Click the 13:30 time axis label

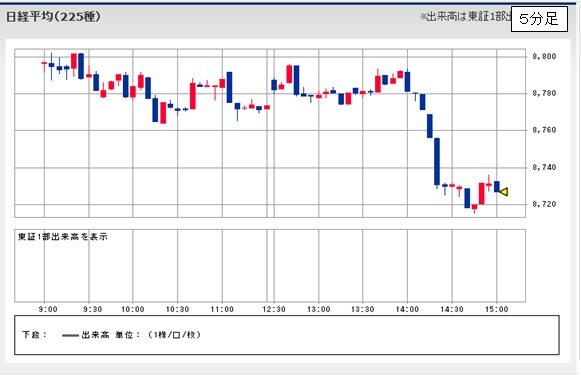[363, 309]
